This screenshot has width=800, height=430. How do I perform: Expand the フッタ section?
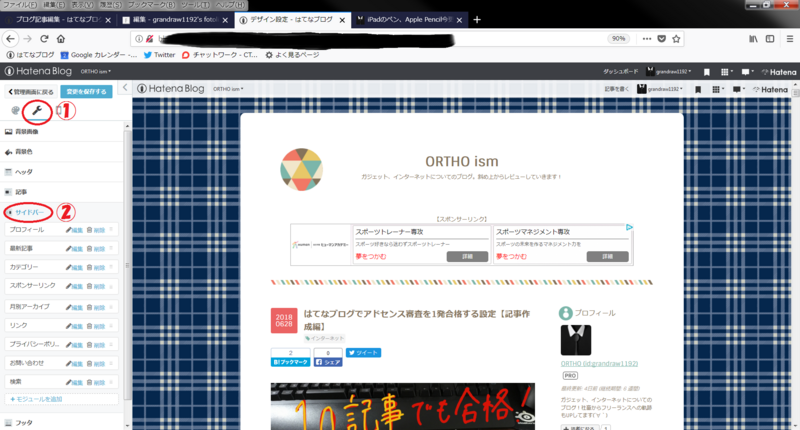click(x=62, y=422)
